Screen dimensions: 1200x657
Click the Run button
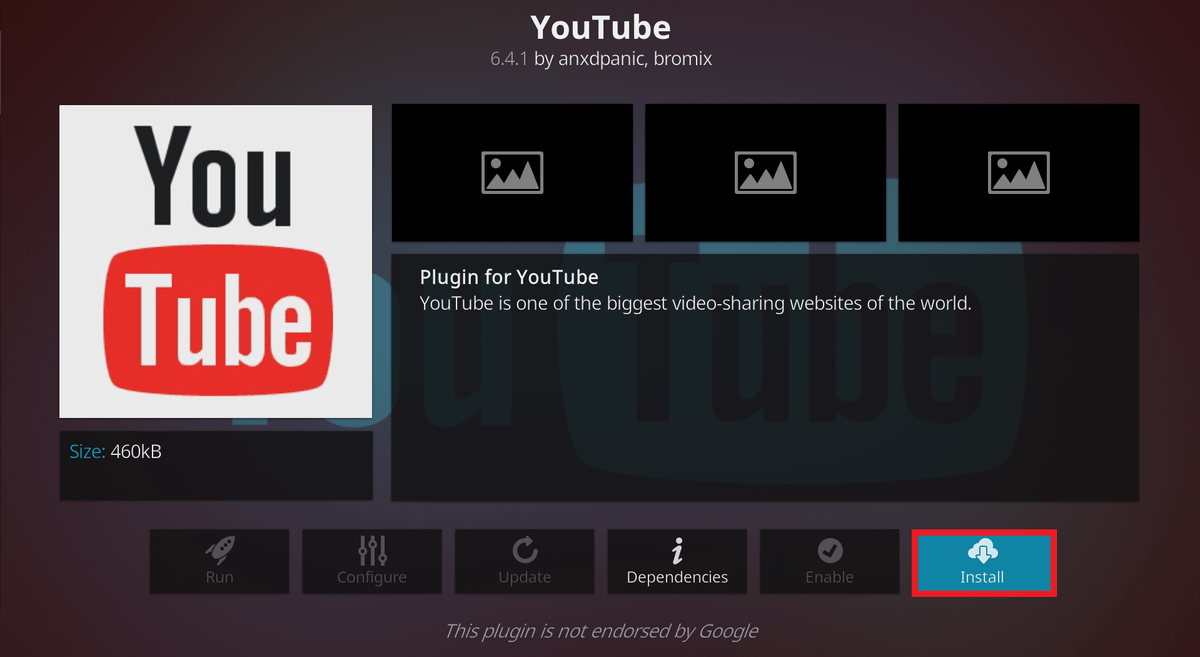pos(219,562)
